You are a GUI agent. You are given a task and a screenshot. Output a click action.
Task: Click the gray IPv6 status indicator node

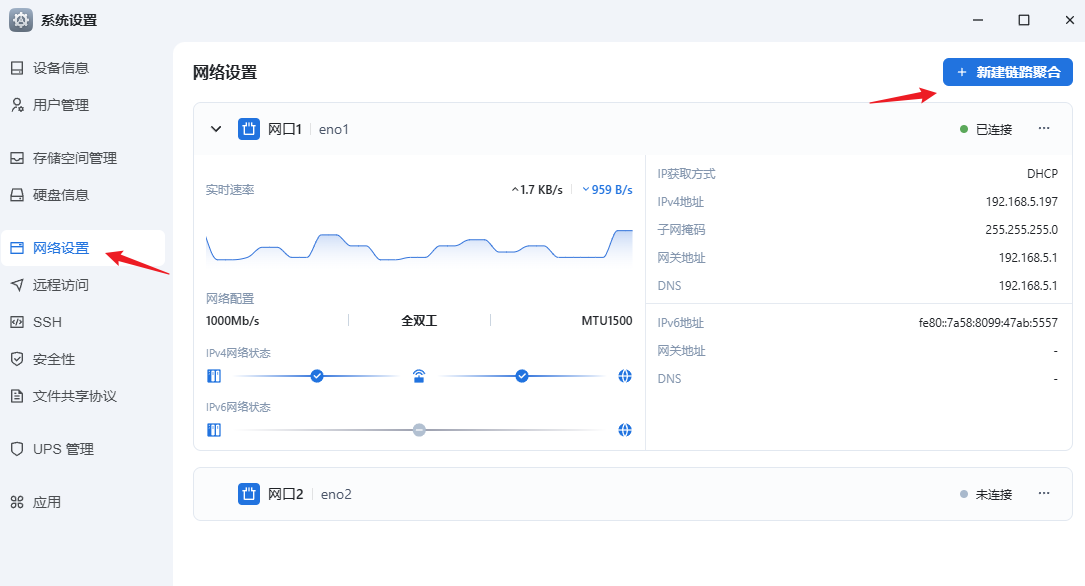tap(419, 430)
